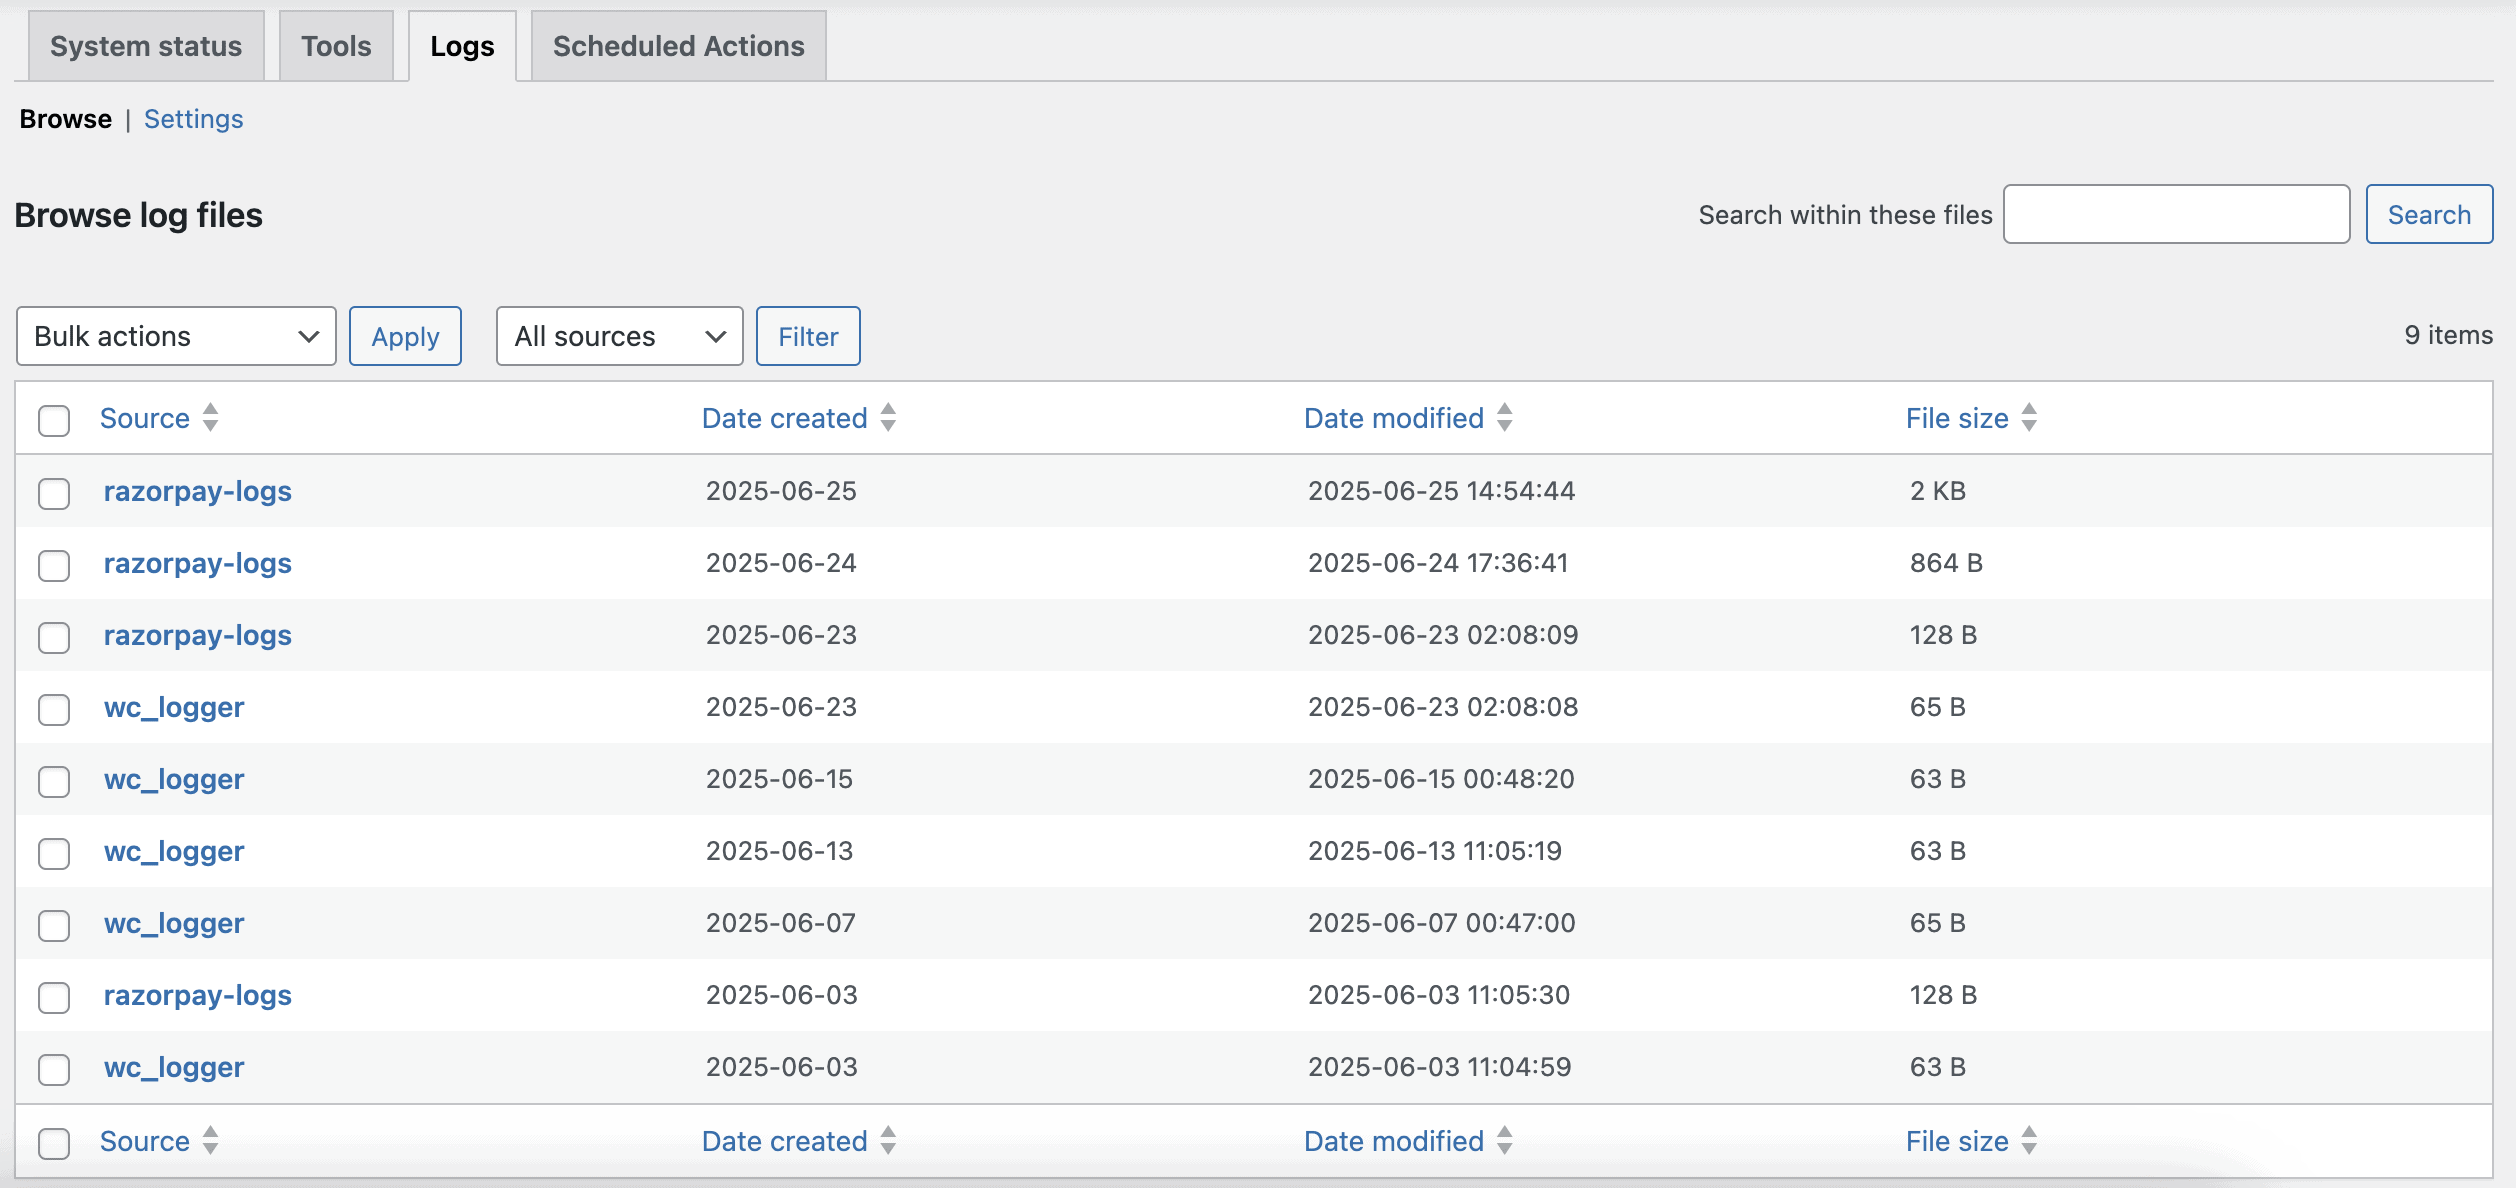Viewport: 2516px width, 1188px height.
Task: Click the Date created column header label
Action: pos(785,418)
